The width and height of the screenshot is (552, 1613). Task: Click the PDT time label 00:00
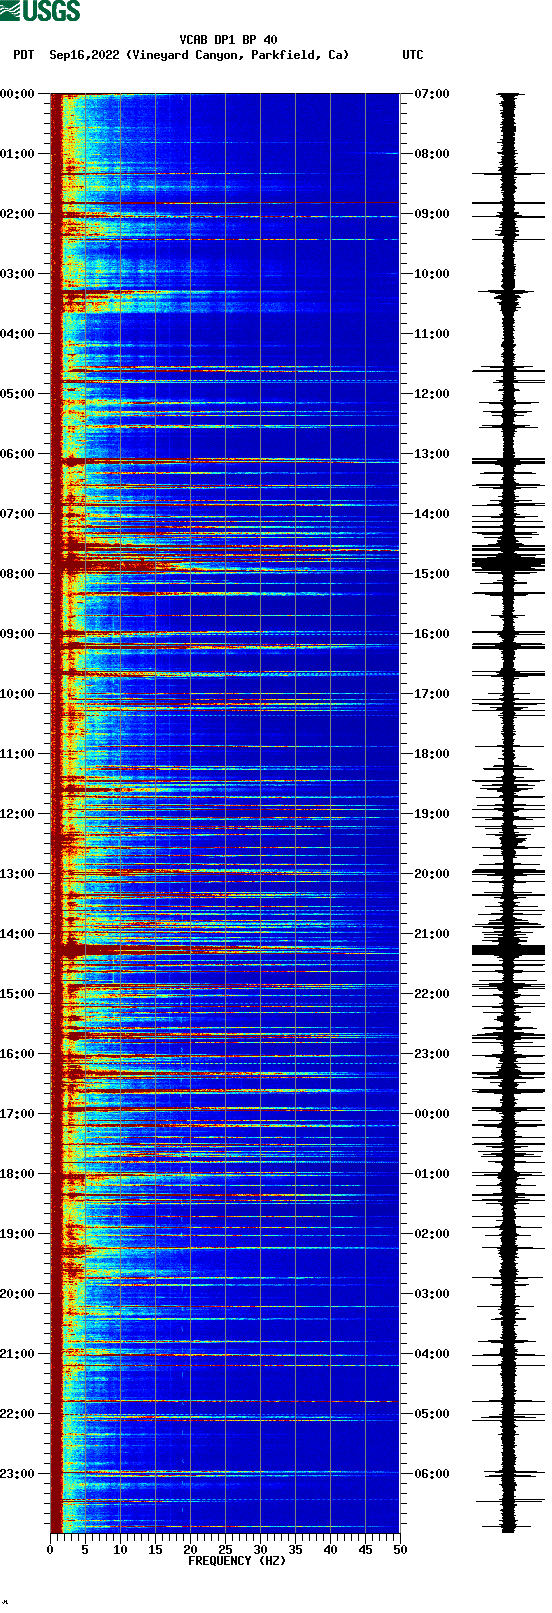18,94
